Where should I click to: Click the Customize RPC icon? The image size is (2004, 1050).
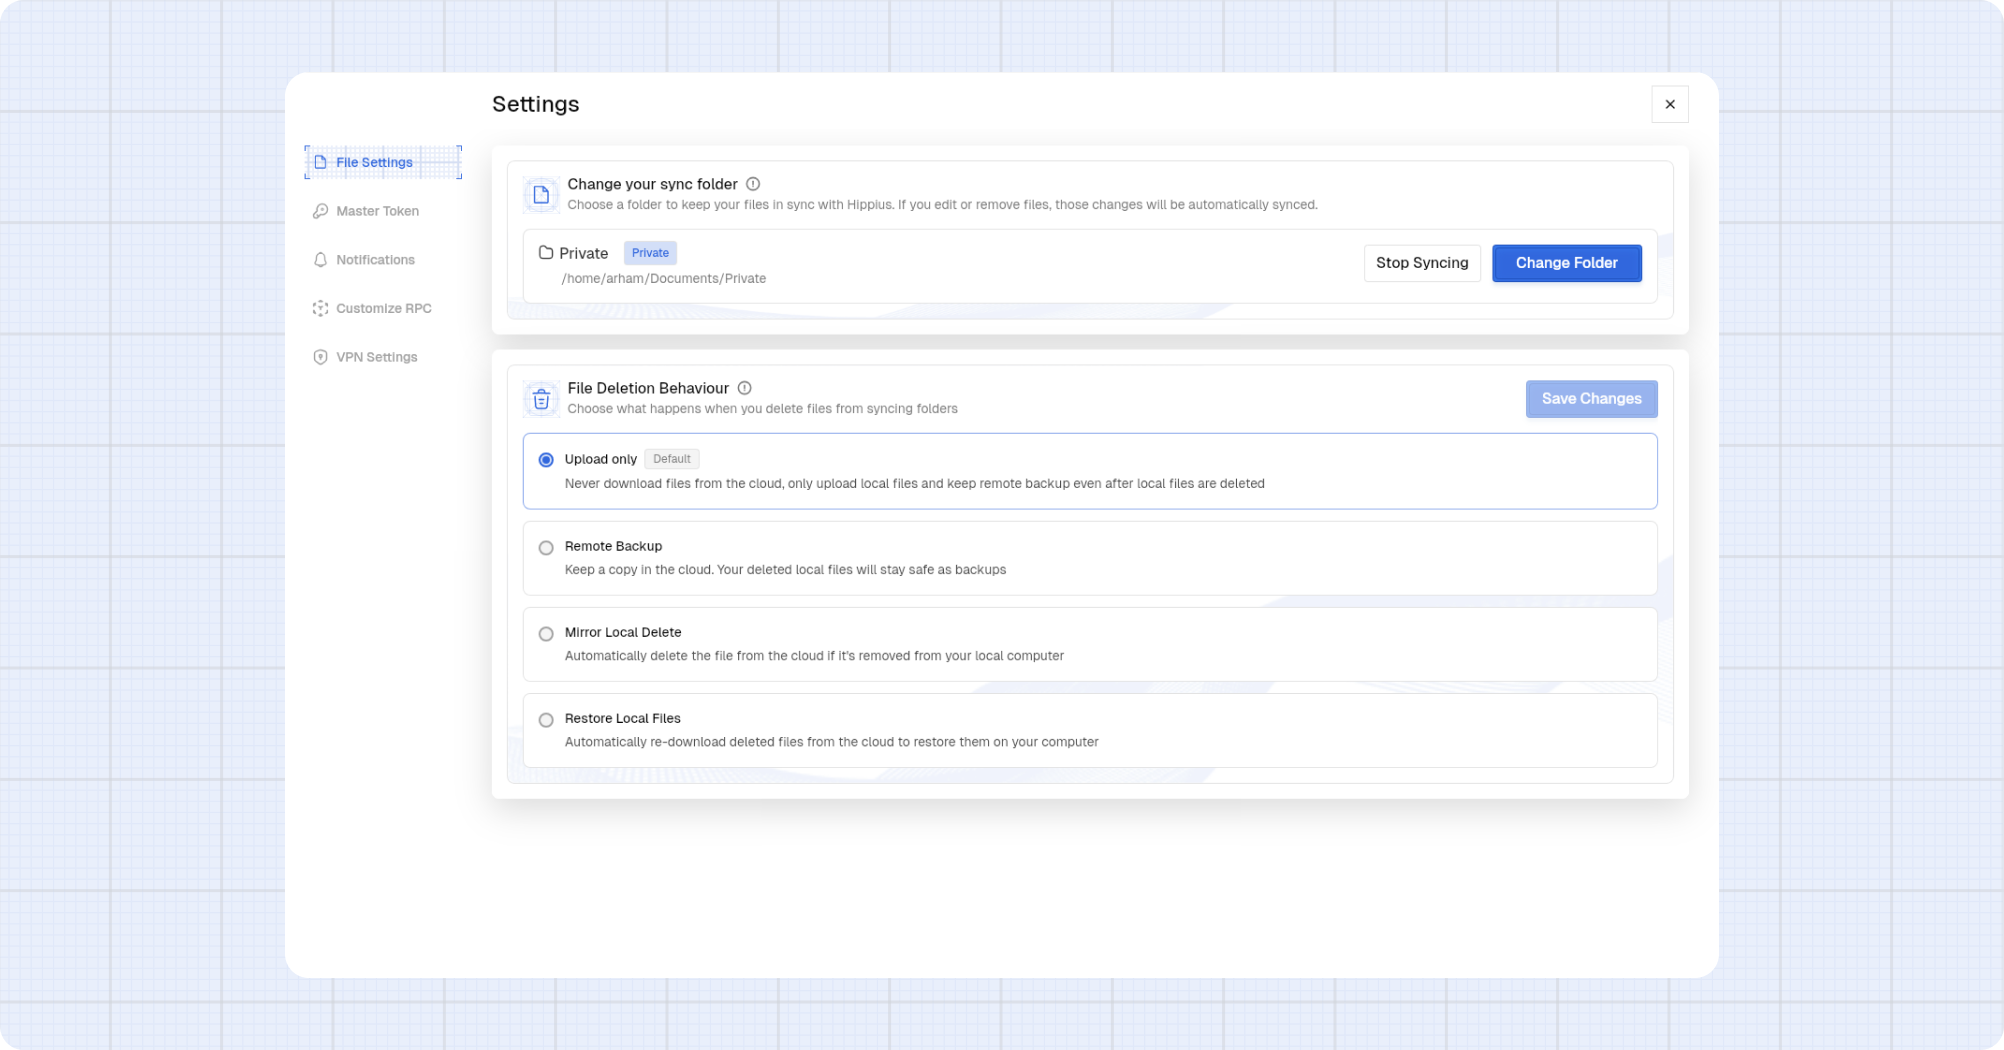click(319, 308)
